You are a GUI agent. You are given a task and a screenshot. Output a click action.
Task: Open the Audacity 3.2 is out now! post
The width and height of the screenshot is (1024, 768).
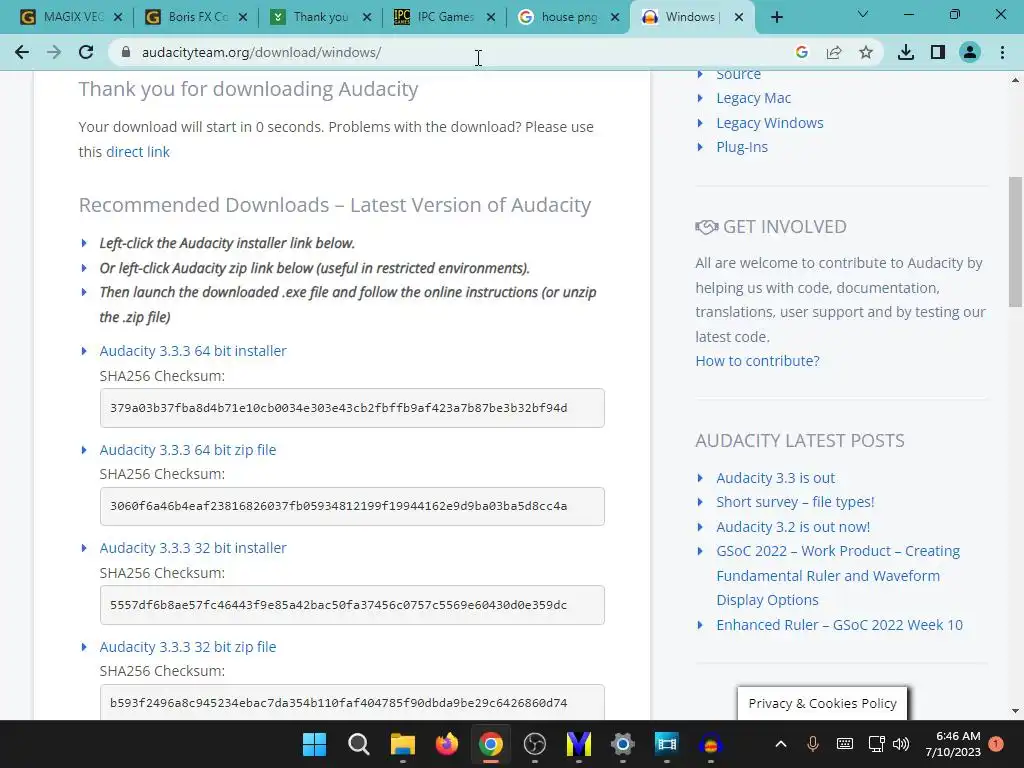pos(793,527)
